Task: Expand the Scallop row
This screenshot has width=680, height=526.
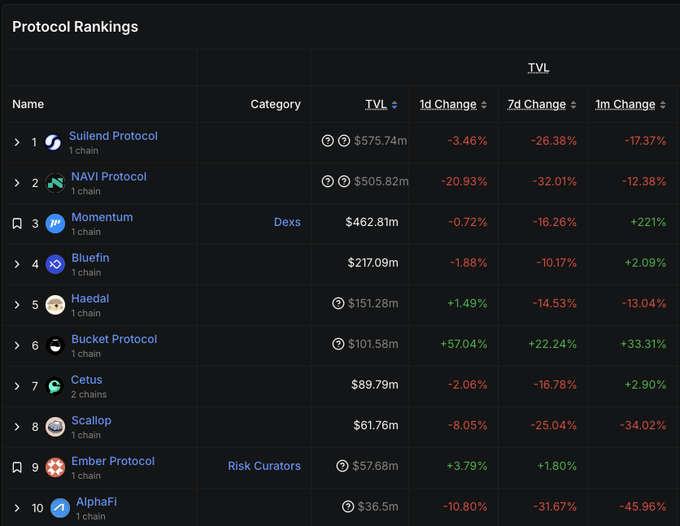Action: (x=17, y=427)
